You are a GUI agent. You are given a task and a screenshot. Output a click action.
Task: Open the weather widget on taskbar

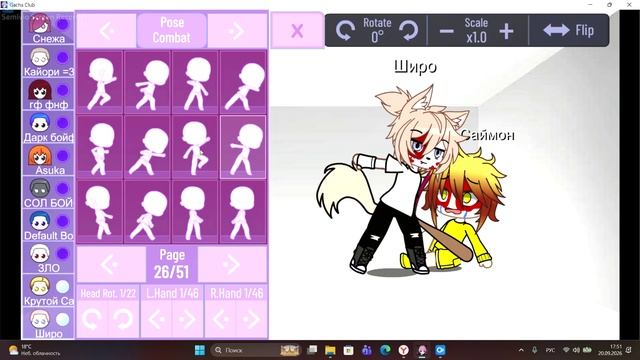[x=35, y=350]
